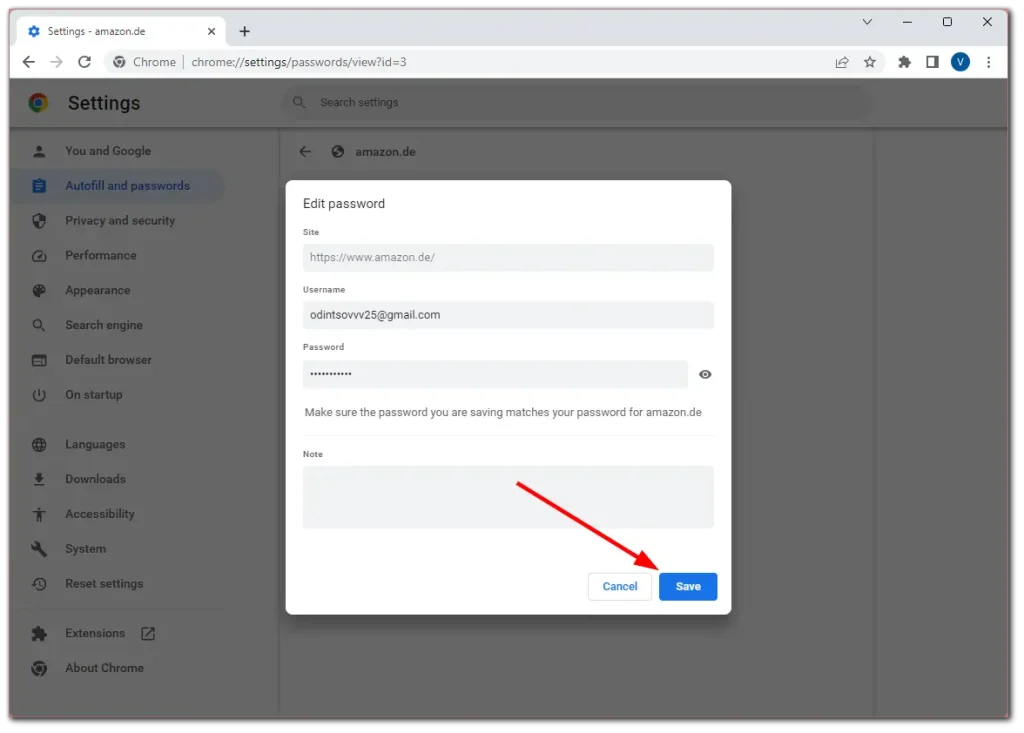The height and width of the screenshot is (733, 1024).
Task: Reload the page with refresh icon
Action: (85, 62)
